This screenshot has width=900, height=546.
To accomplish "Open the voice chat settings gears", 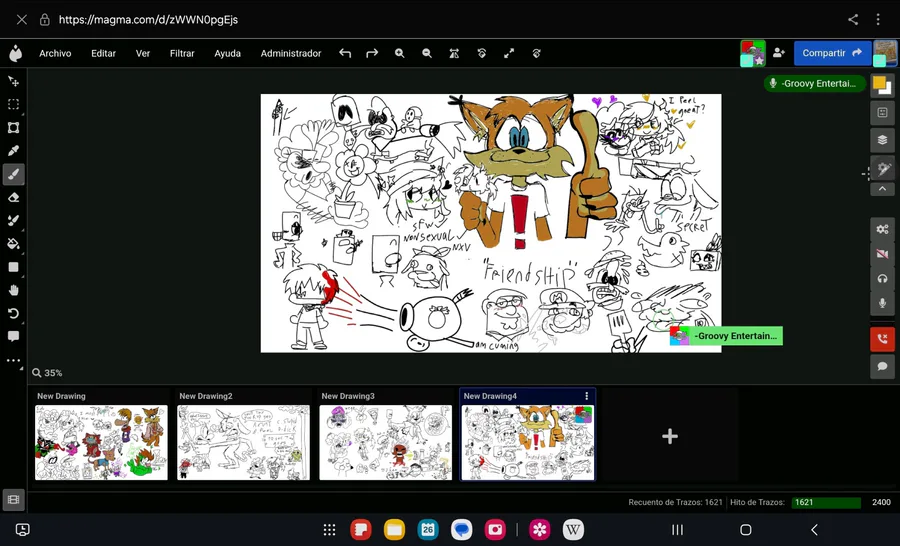I will click(x=883, y=229).
